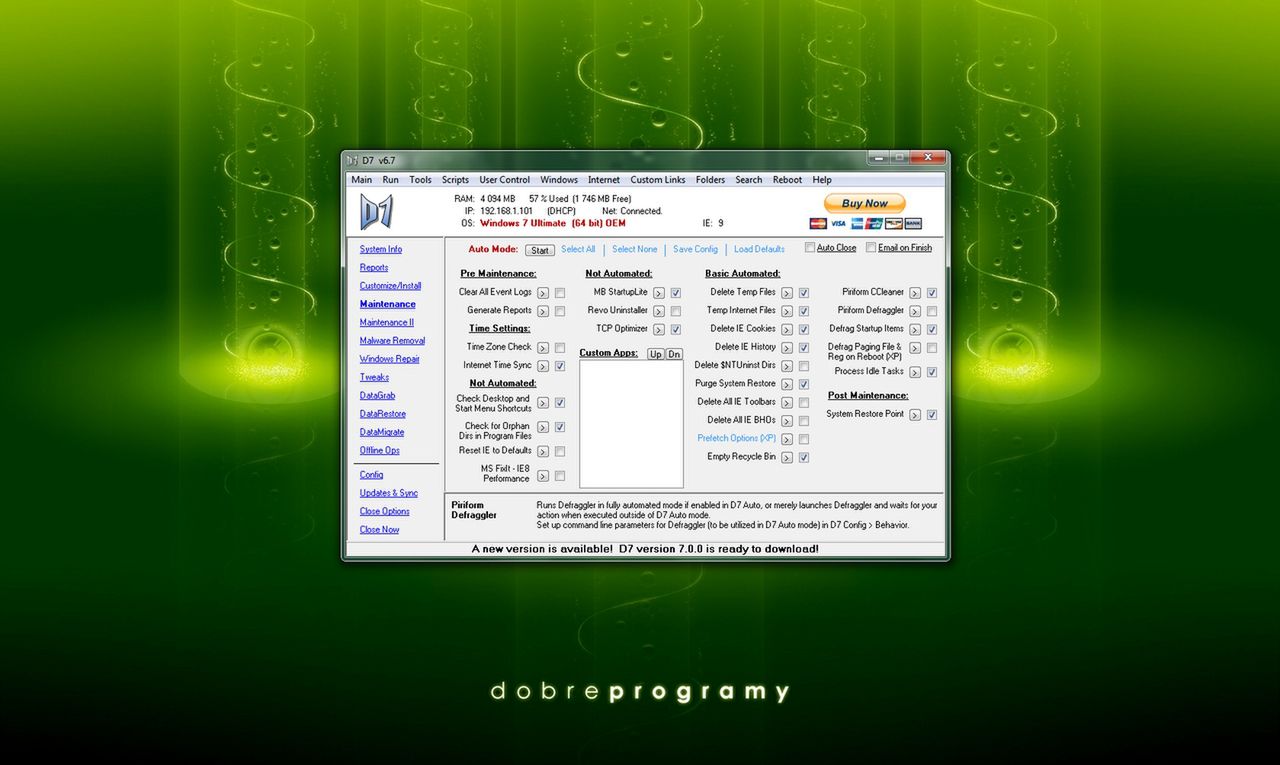Run Delete All IE Toolbars arrow button
1280x765 pixels.
tap(787, 403)
